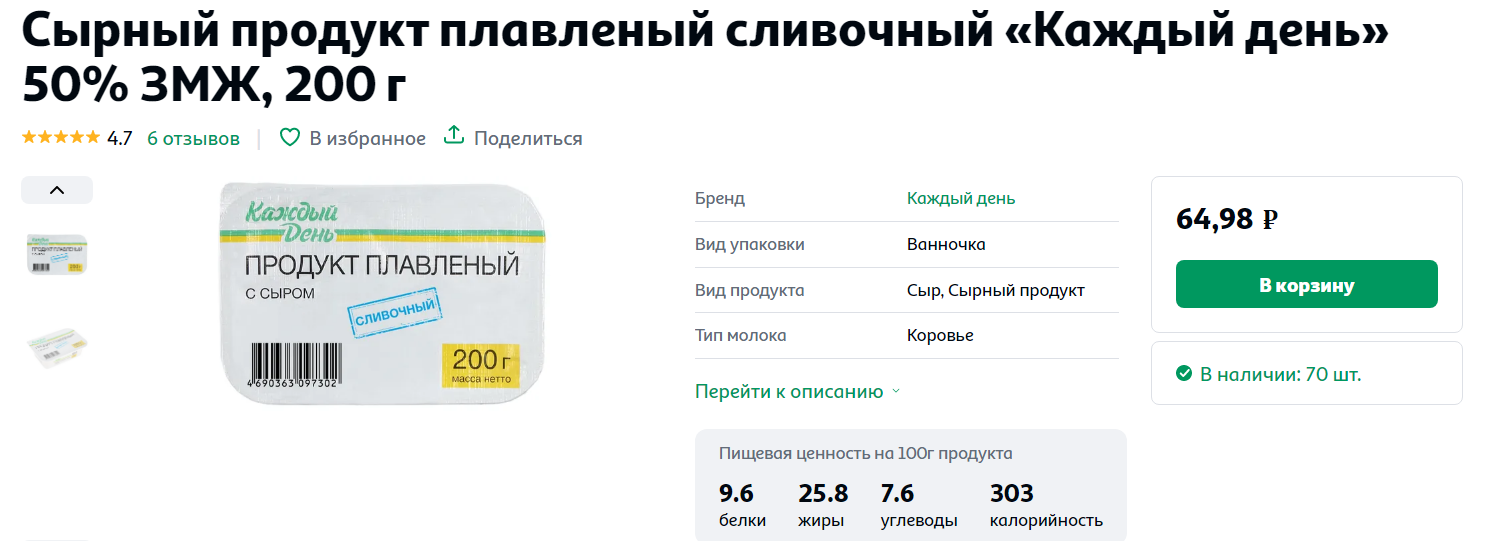This screenshot has width=1488, height=541.
Task: Click the Поделиться label
Action: click(528, 138)
